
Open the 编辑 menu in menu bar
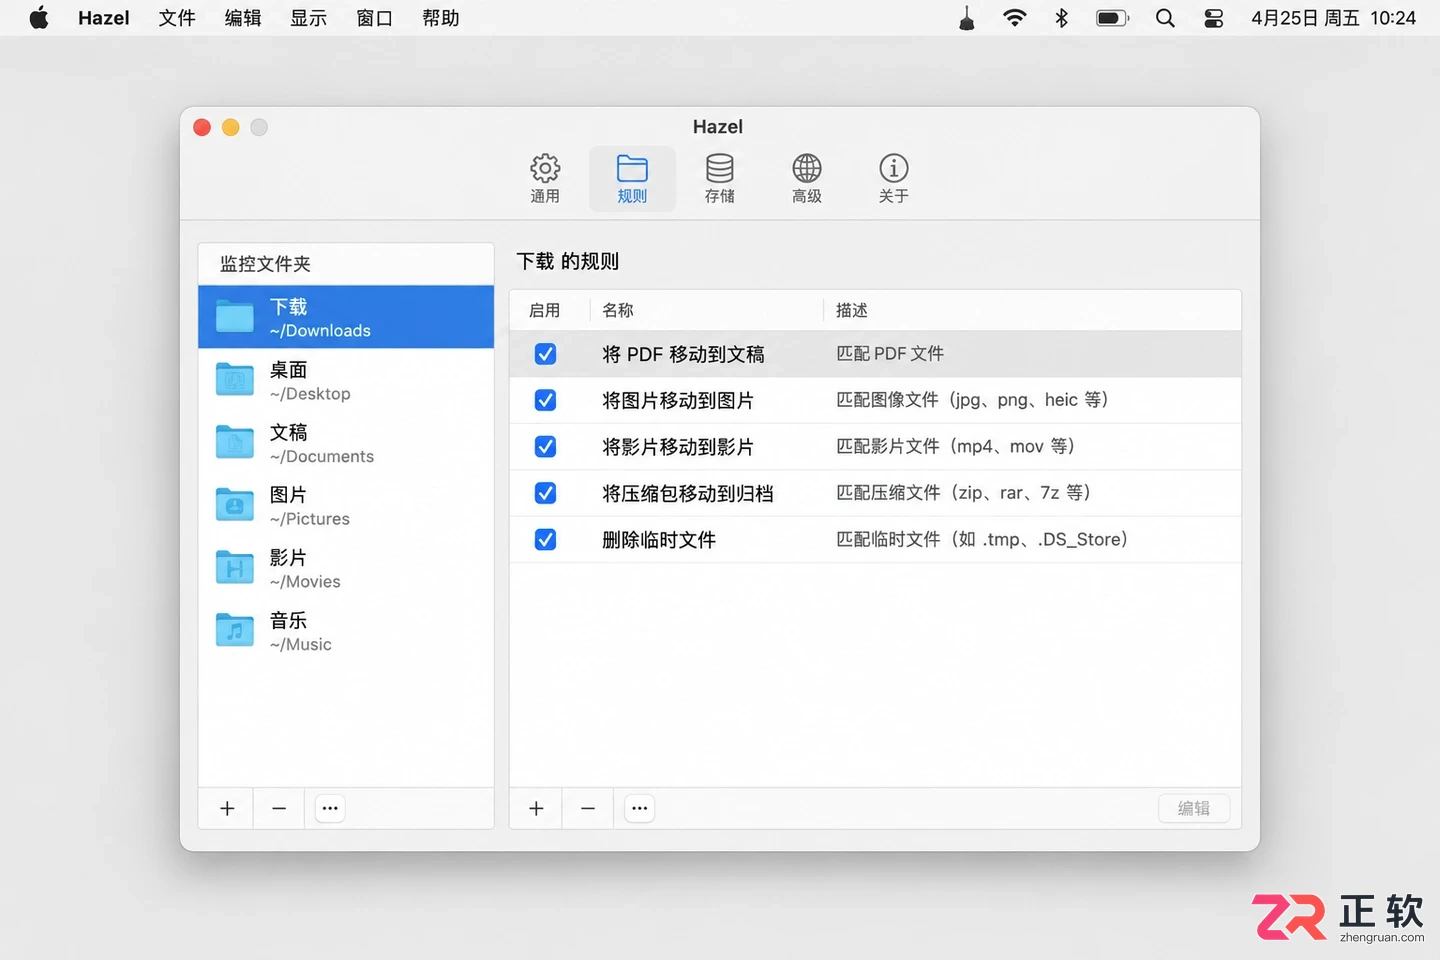pos(243,18)
